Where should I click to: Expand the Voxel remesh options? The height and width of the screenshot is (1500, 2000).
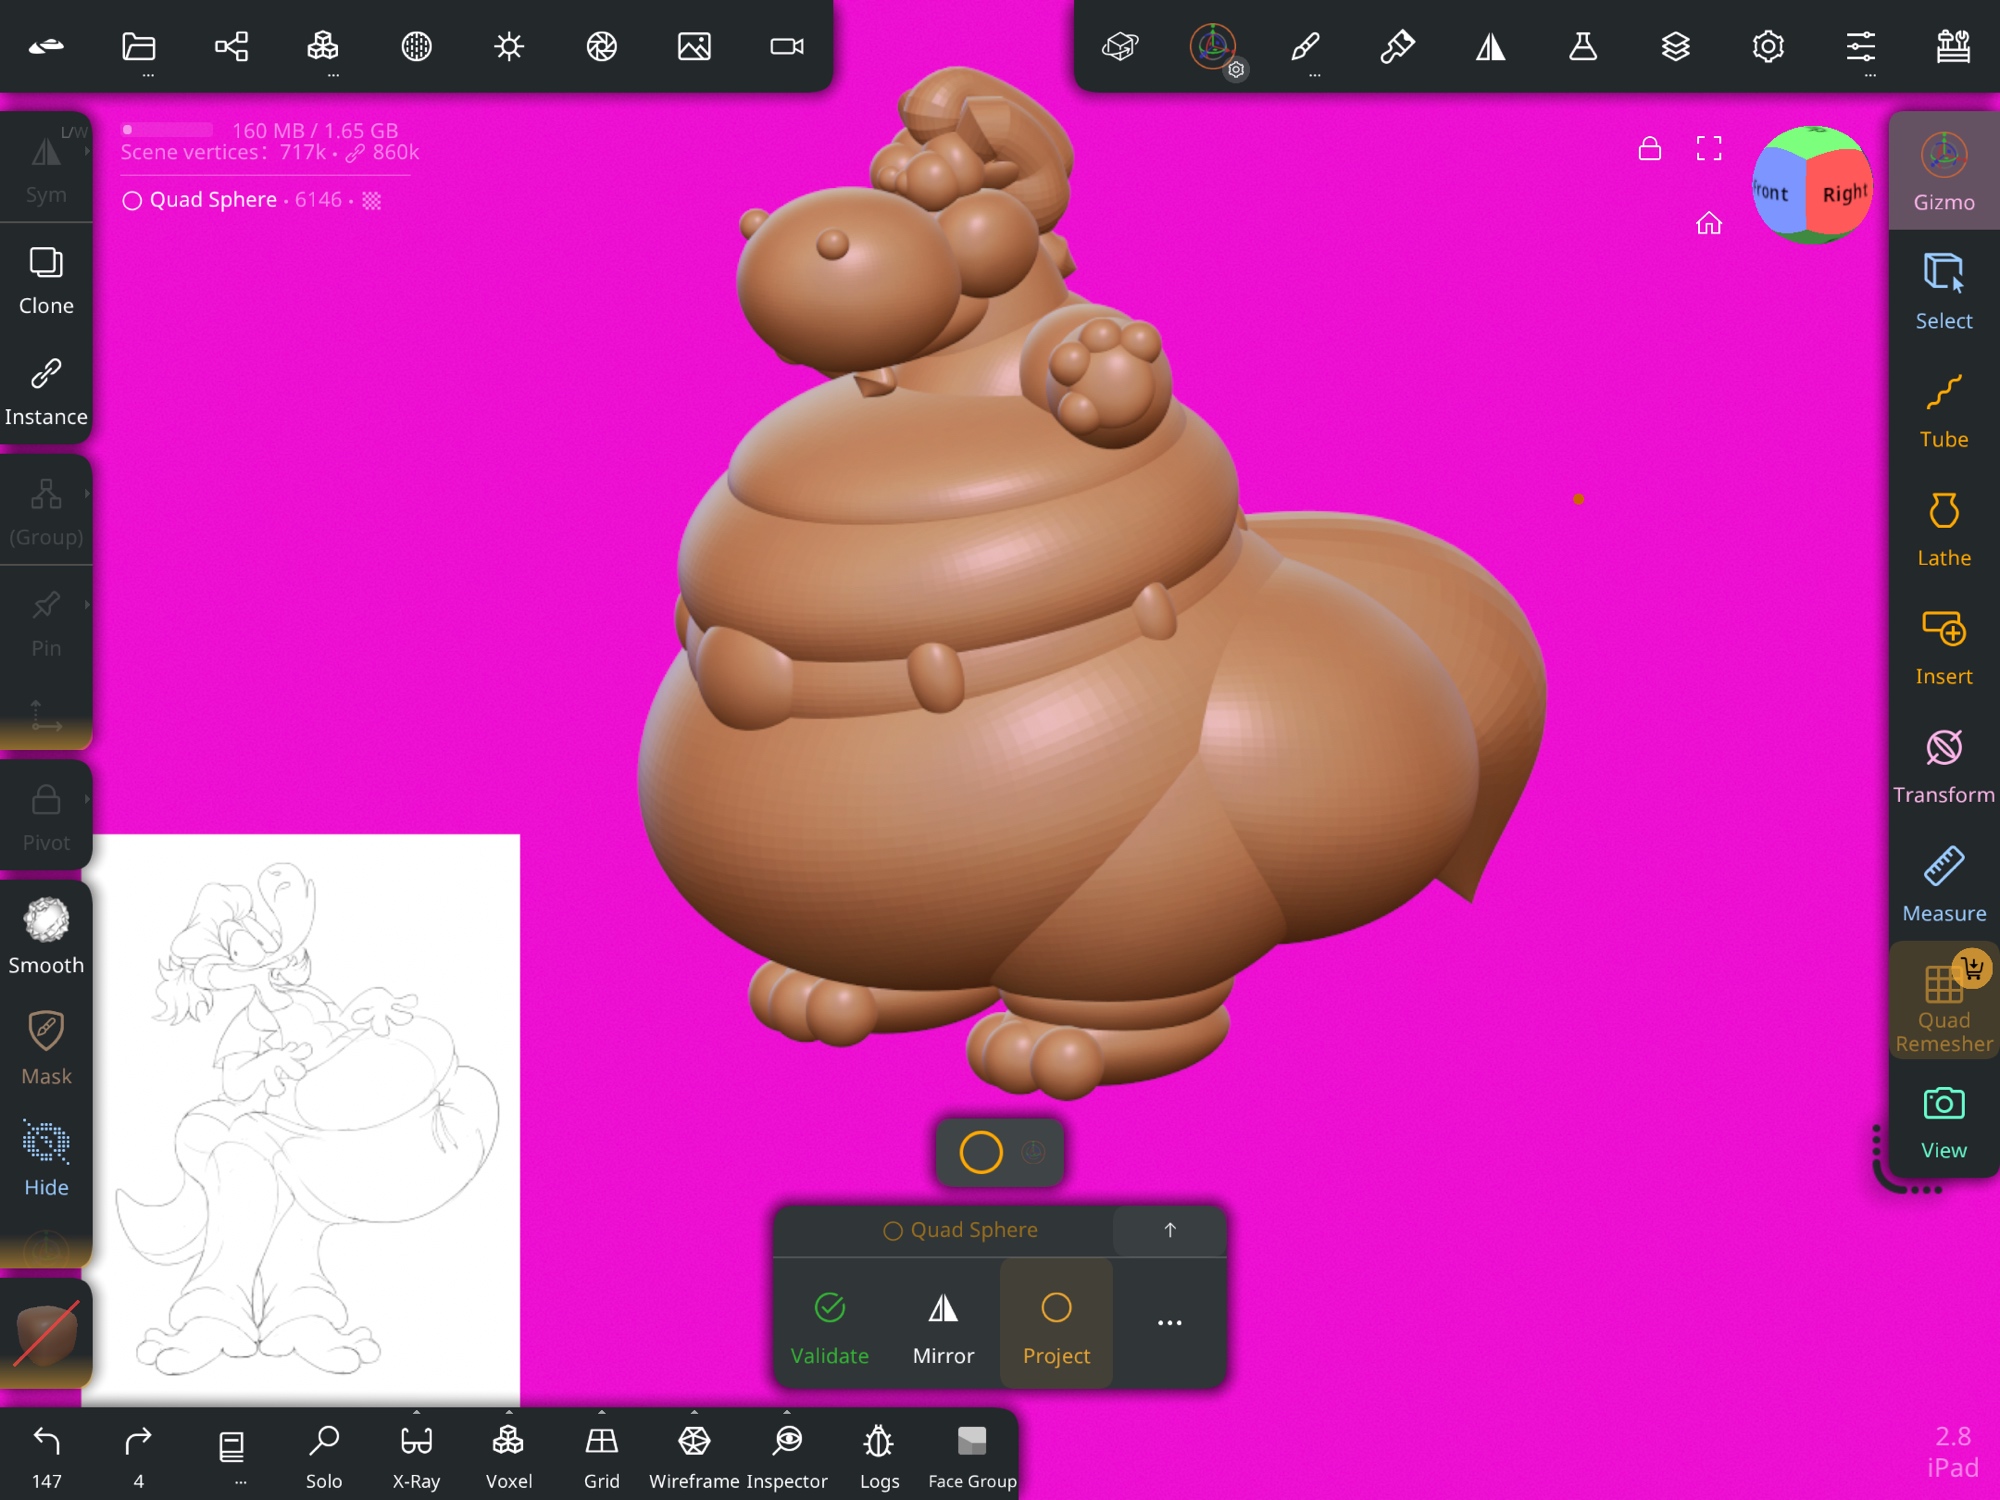pos(509,1413)
